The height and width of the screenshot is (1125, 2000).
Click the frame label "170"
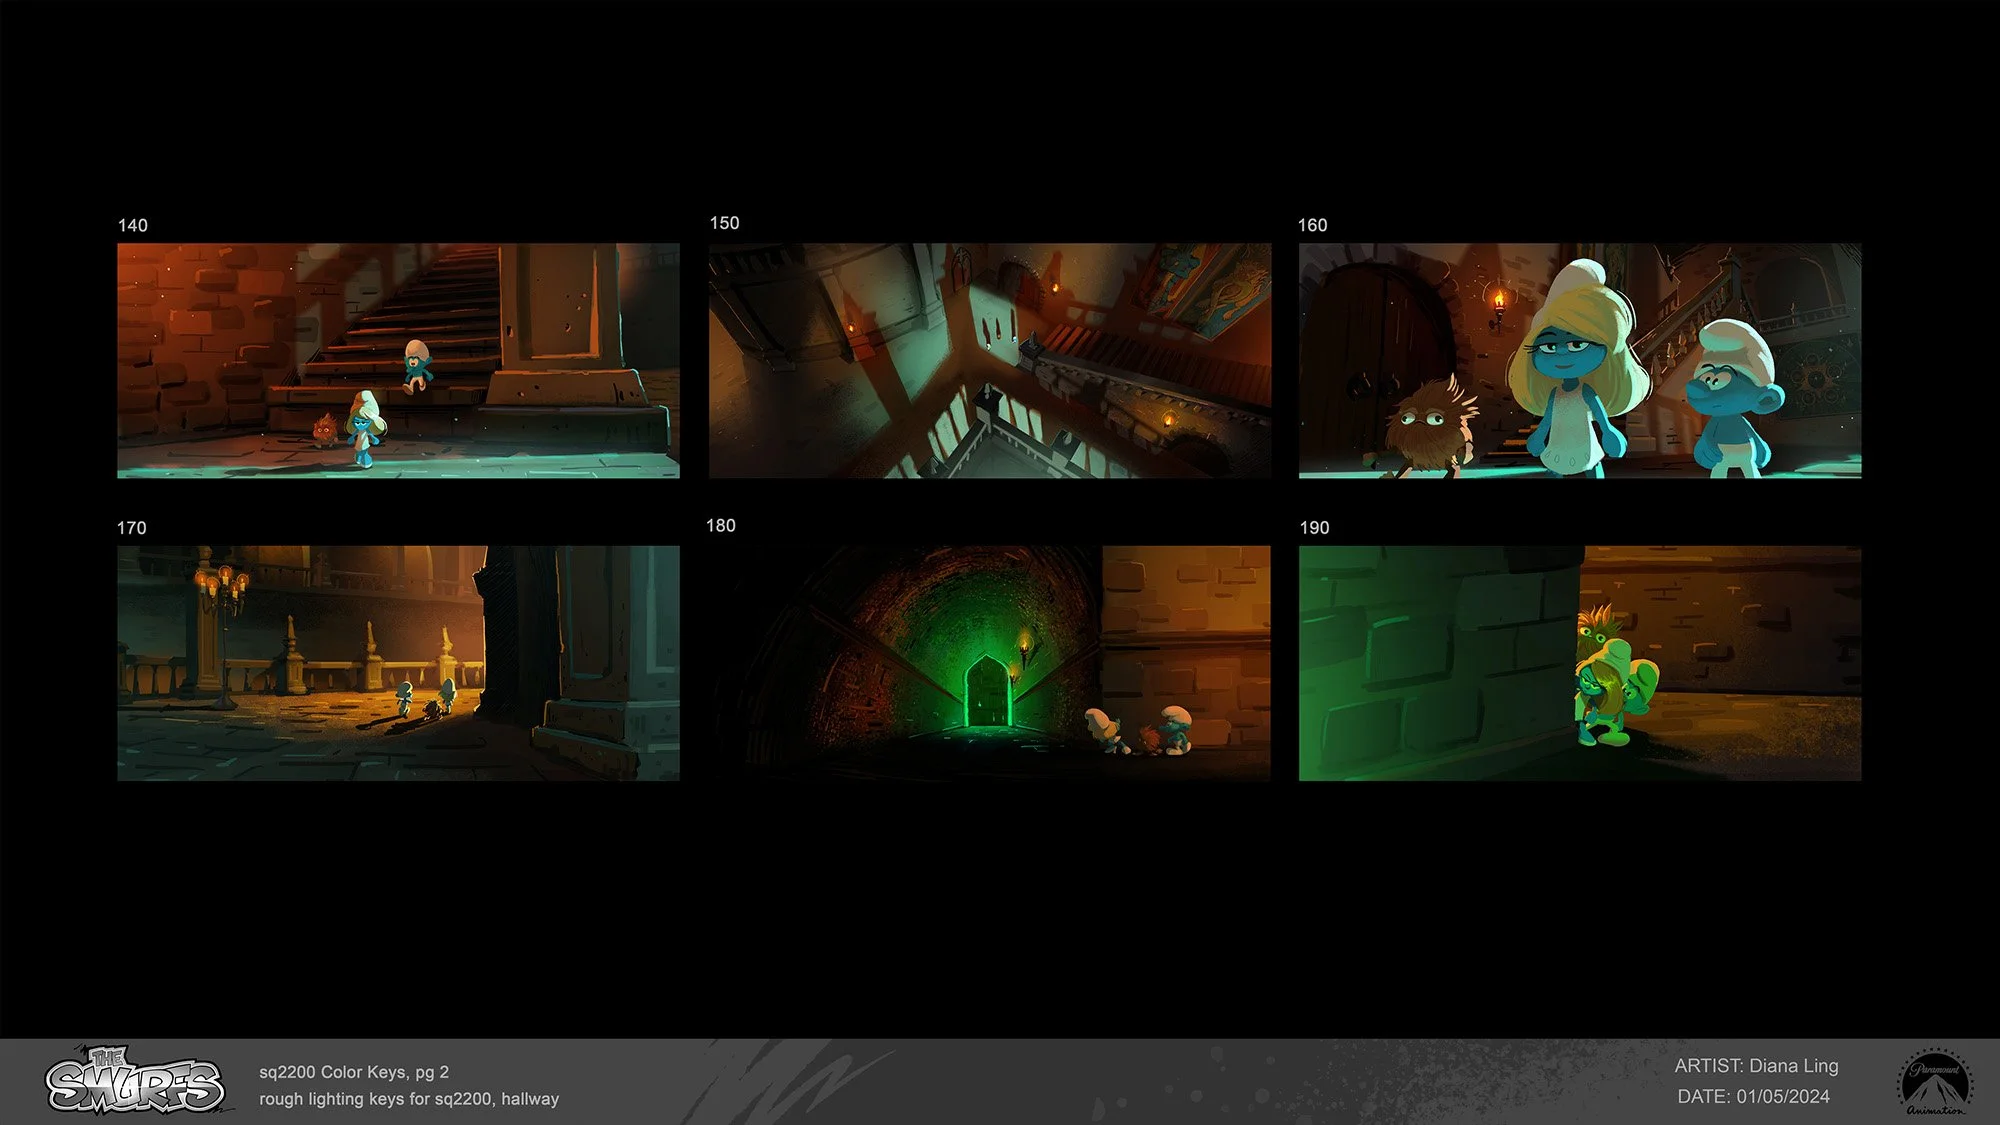(132, 528)
